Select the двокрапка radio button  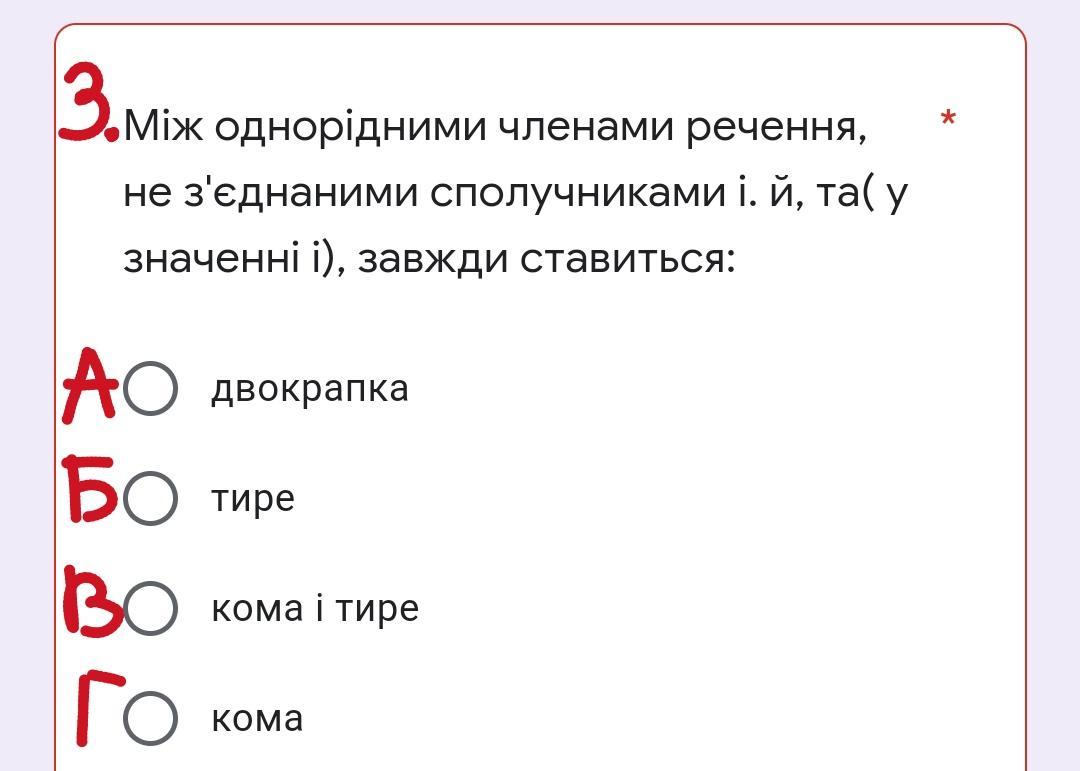click(150, 388)
